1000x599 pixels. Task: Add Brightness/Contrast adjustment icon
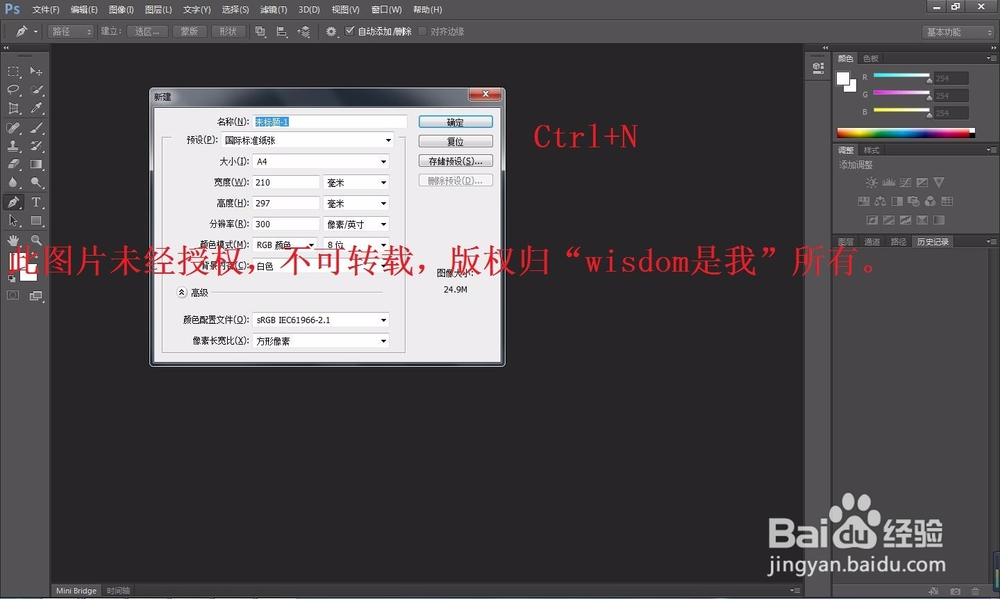[871, 182]
